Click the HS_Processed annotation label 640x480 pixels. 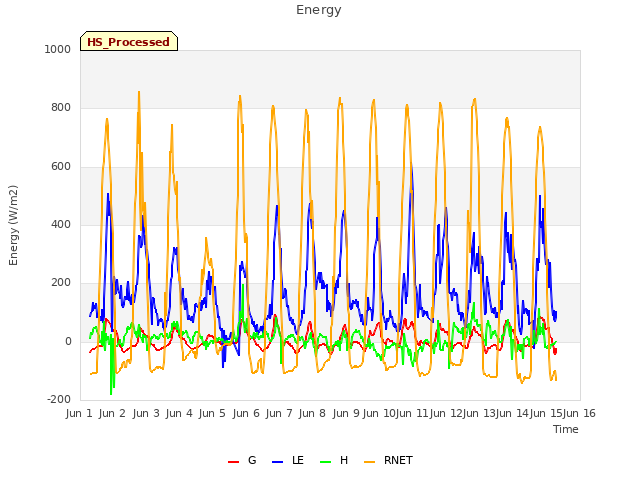[x=129, y=41]
